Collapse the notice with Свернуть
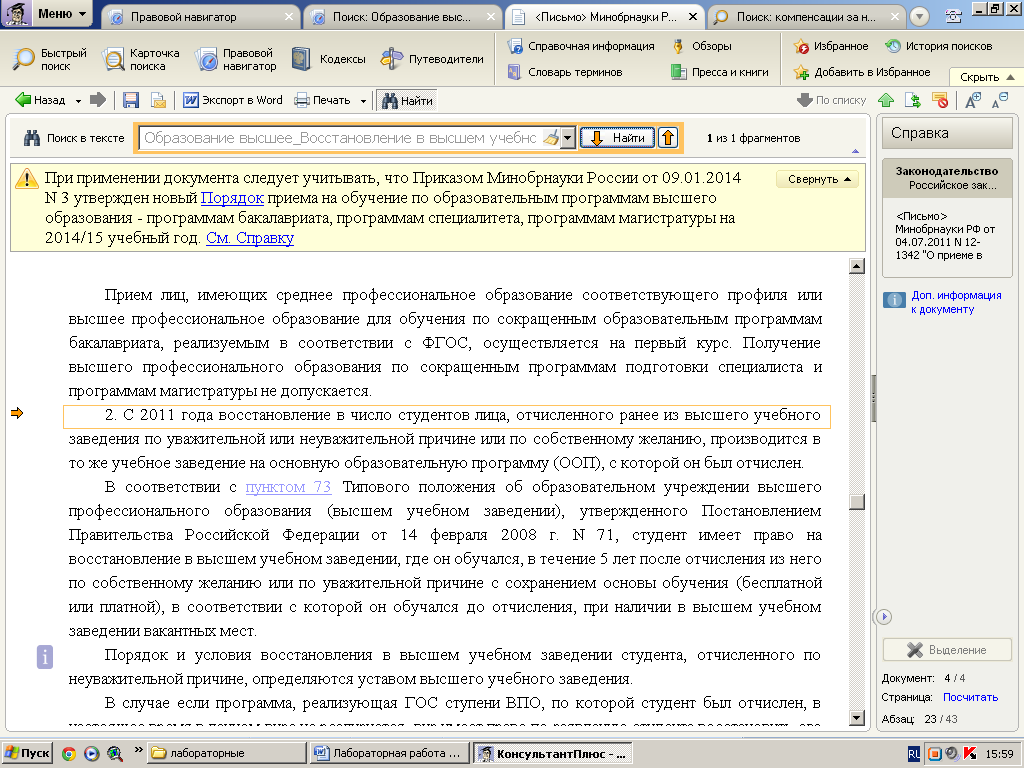 coord(818,179)
